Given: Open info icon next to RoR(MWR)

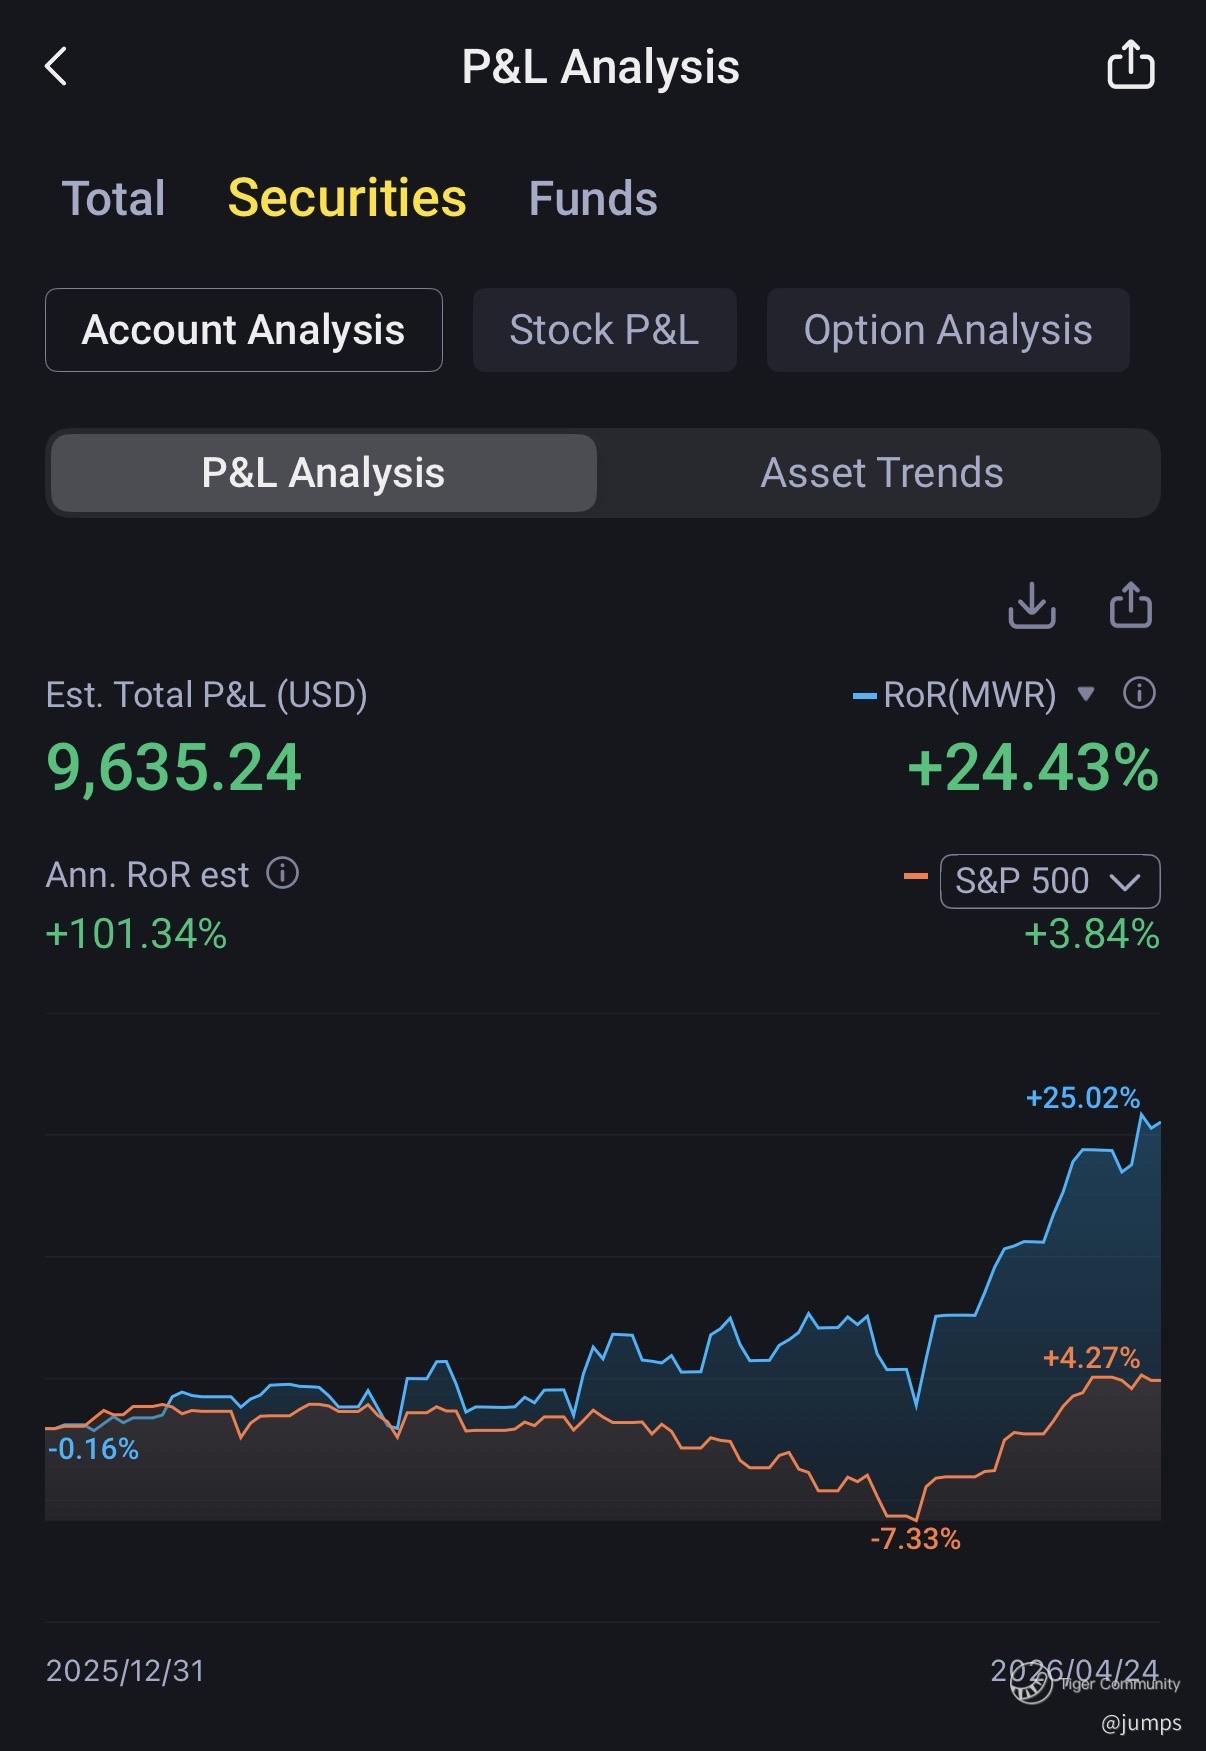Looking at the screenshot, I should [1139, 693].
